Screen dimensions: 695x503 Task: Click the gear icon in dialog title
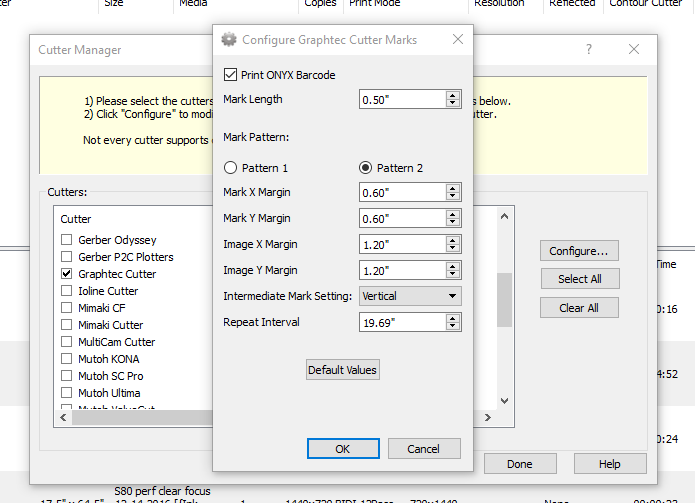click(x=229, y=39)
